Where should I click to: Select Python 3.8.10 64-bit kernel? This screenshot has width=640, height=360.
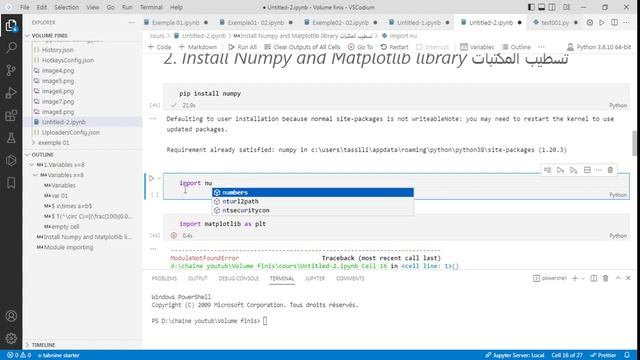tap(599, 47)
